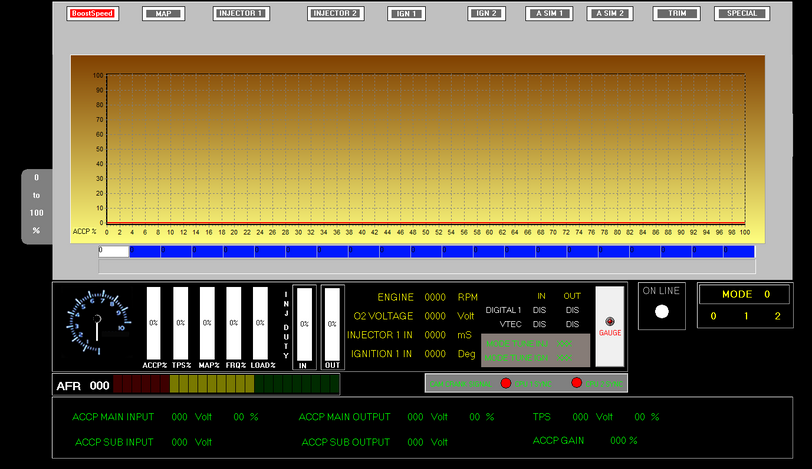This screenshot has width=812, height=469.
Task: Select mode 0
Action: coord(714,316)
